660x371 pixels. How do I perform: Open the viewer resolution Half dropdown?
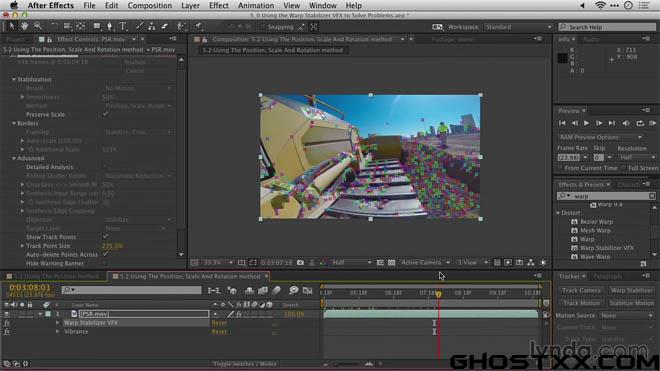[x=352, y=262]
